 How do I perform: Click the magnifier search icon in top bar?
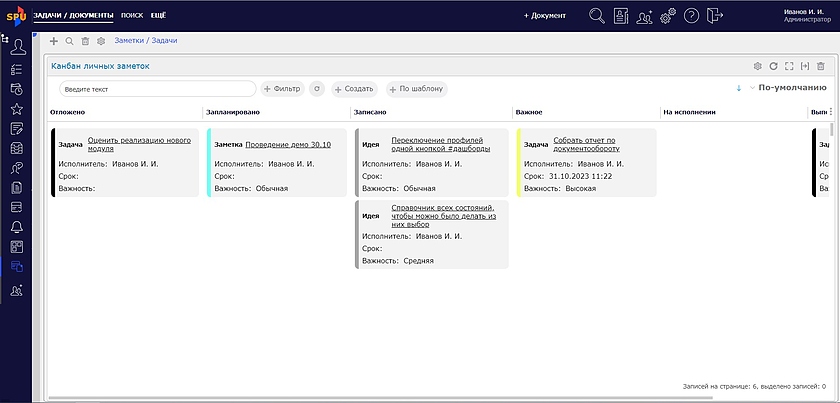[x=597, y=15]
